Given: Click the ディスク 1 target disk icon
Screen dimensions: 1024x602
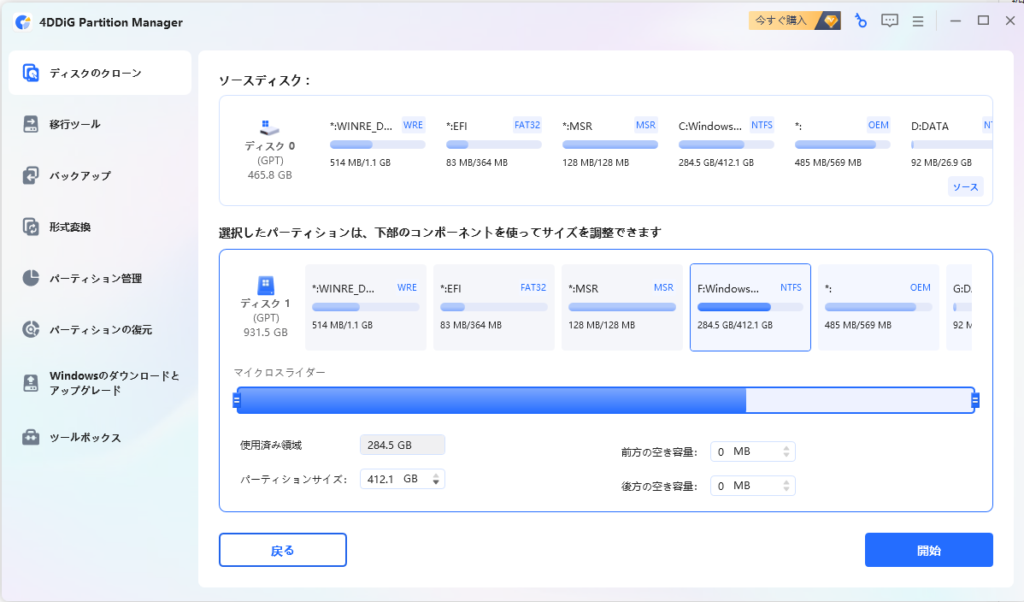Looking at the screenshot, I should pos(266,285).
